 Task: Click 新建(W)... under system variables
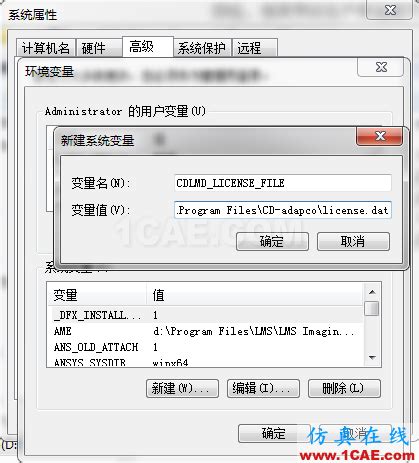pos(182,388)
